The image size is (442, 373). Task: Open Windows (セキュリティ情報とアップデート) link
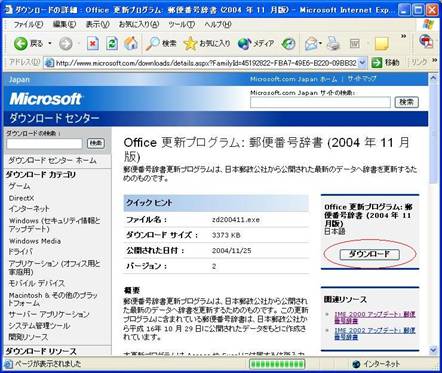click(55, 225)
